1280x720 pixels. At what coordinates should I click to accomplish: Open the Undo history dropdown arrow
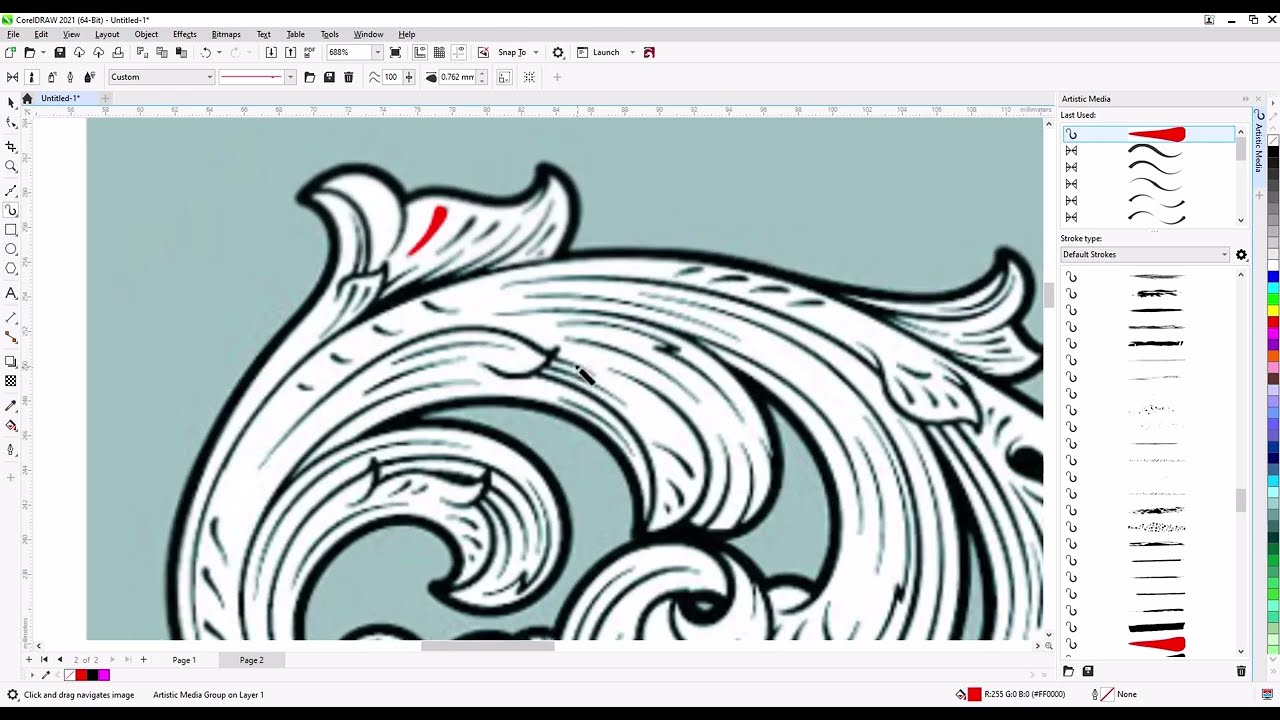point(219,52)
